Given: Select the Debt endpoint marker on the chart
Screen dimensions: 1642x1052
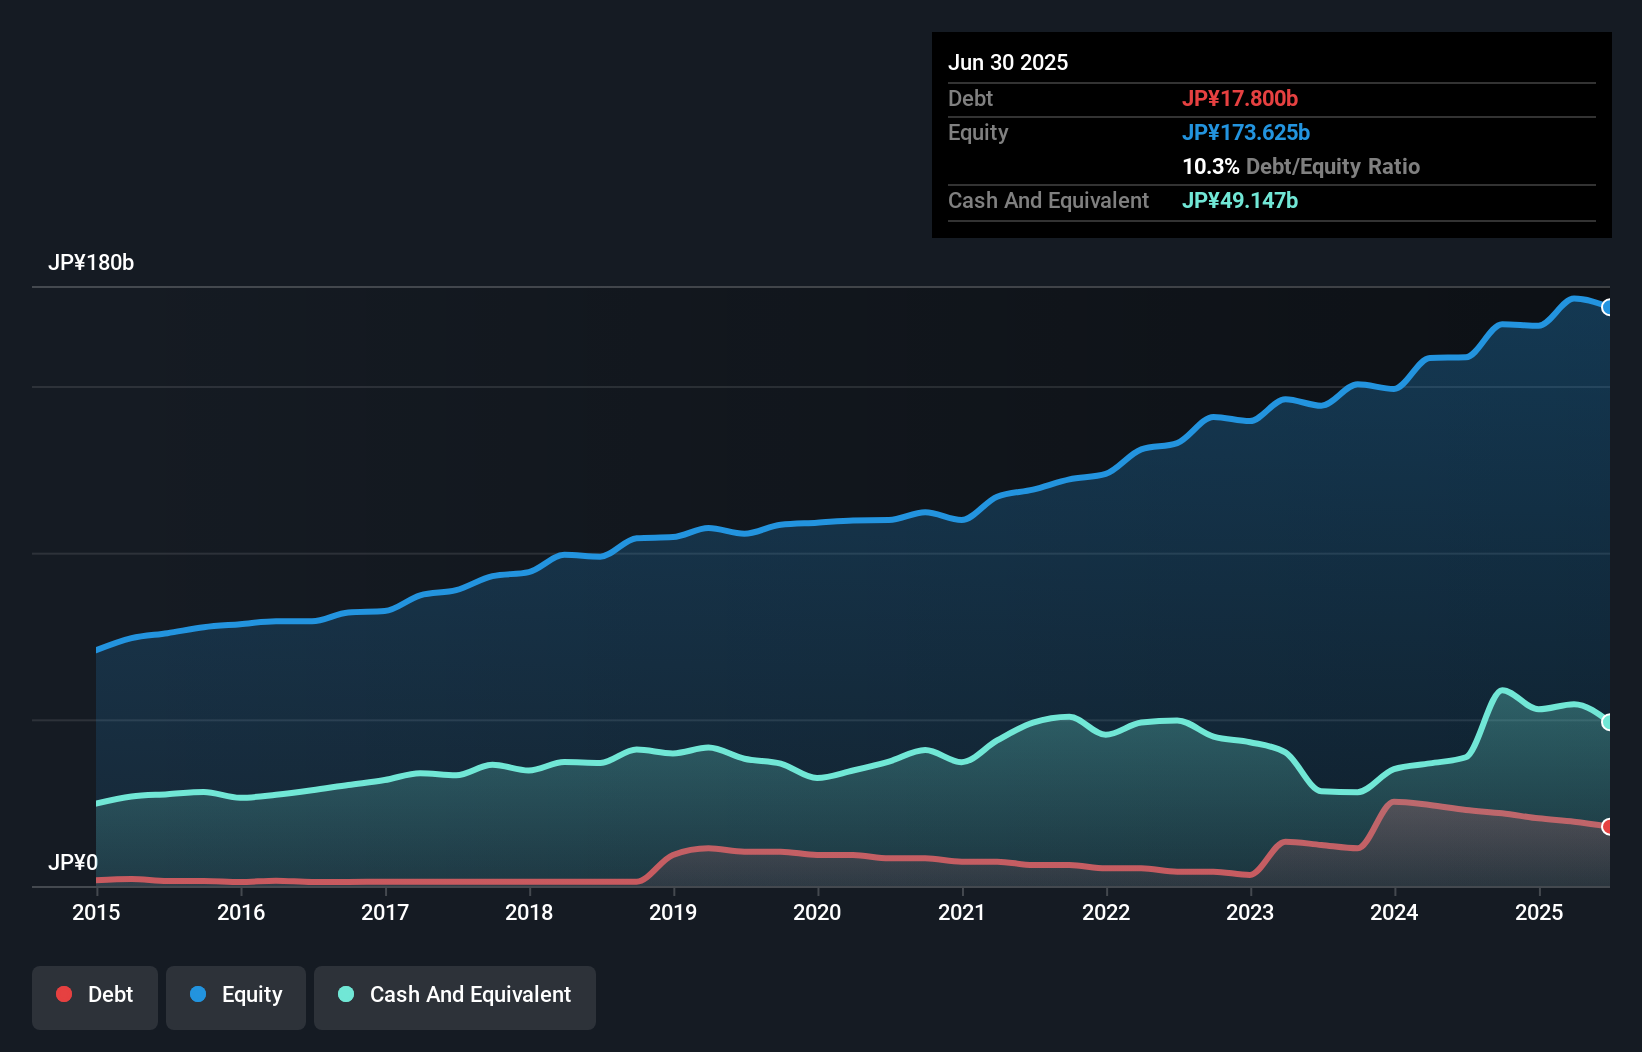Looking at the screenshot, I should click(x=1606, y=827).
